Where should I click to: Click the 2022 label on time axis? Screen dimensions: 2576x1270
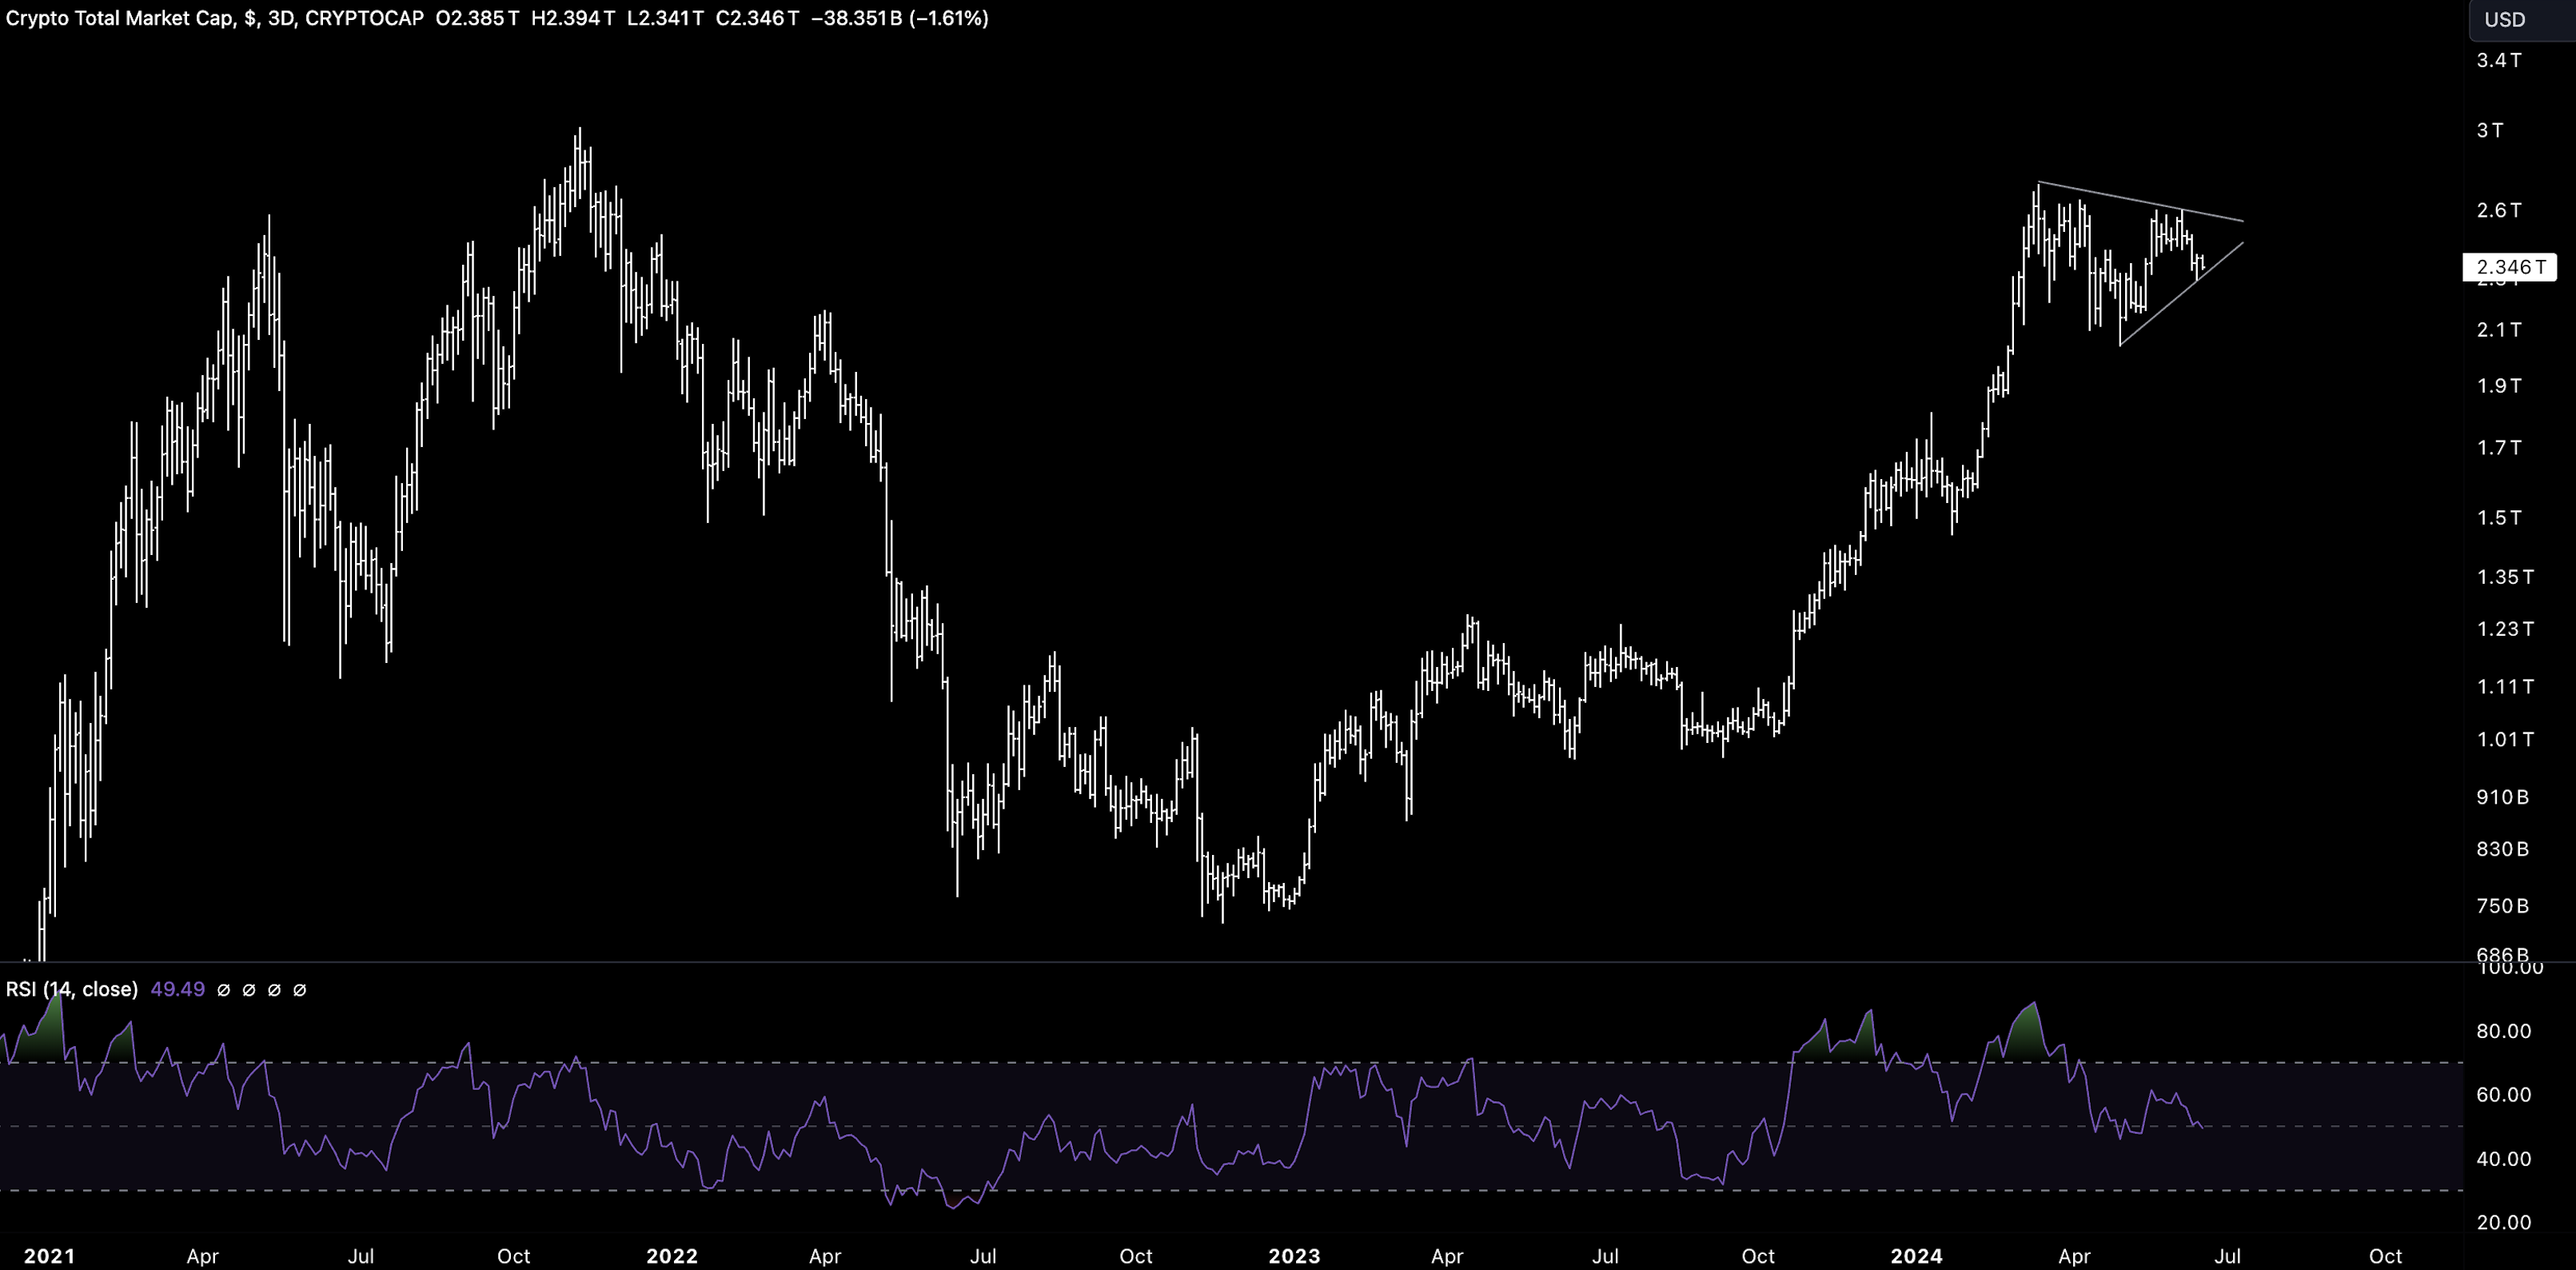[672, 1256]
